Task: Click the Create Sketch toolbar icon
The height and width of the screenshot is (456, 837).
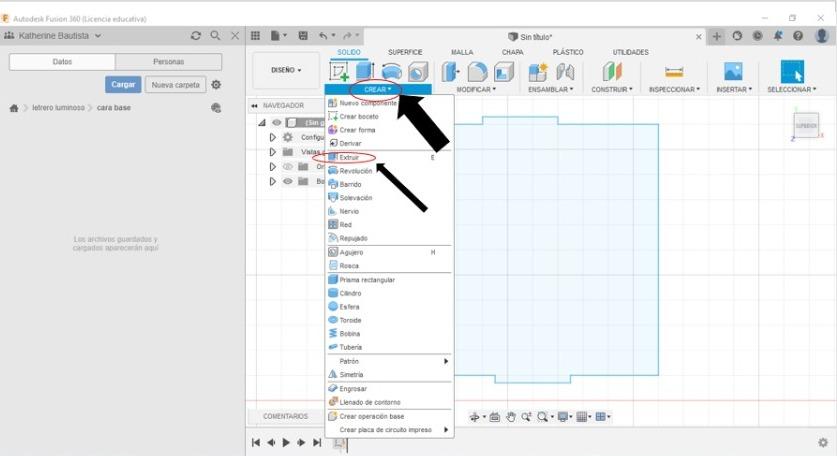Action: [339, 72]
